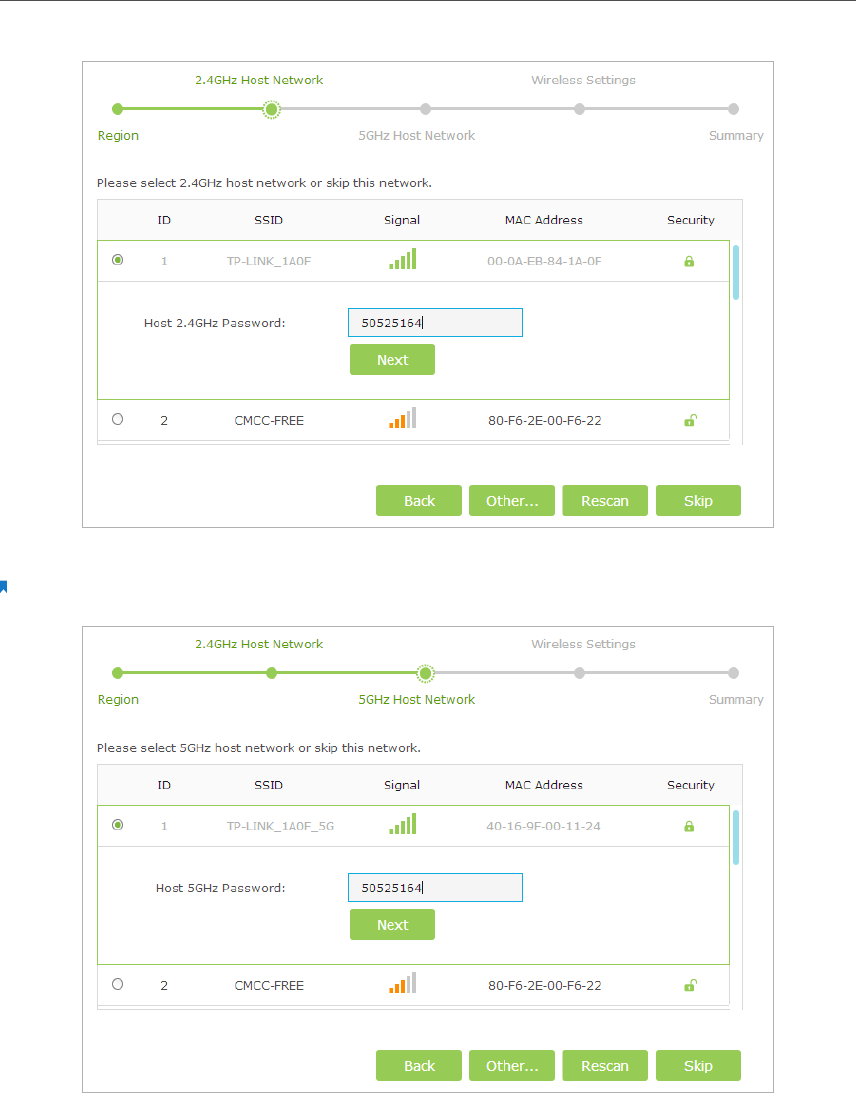The width and height of the screenshot is (856, 1093).
Task: Click lock icon for TP-LINK_1A0F row
Action: pos(689,261)
